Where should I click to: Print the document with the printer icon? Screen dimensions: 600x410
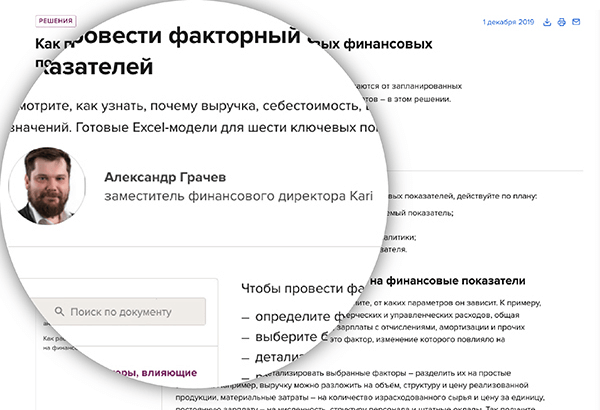(562, 22)
